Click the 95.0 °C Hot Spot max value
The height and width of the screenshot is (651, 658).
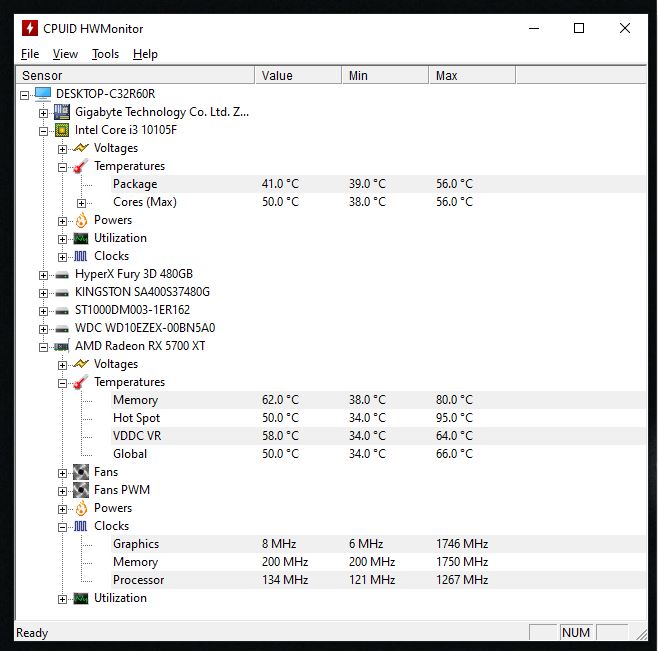pyautogui.click(x=454, y=418)
